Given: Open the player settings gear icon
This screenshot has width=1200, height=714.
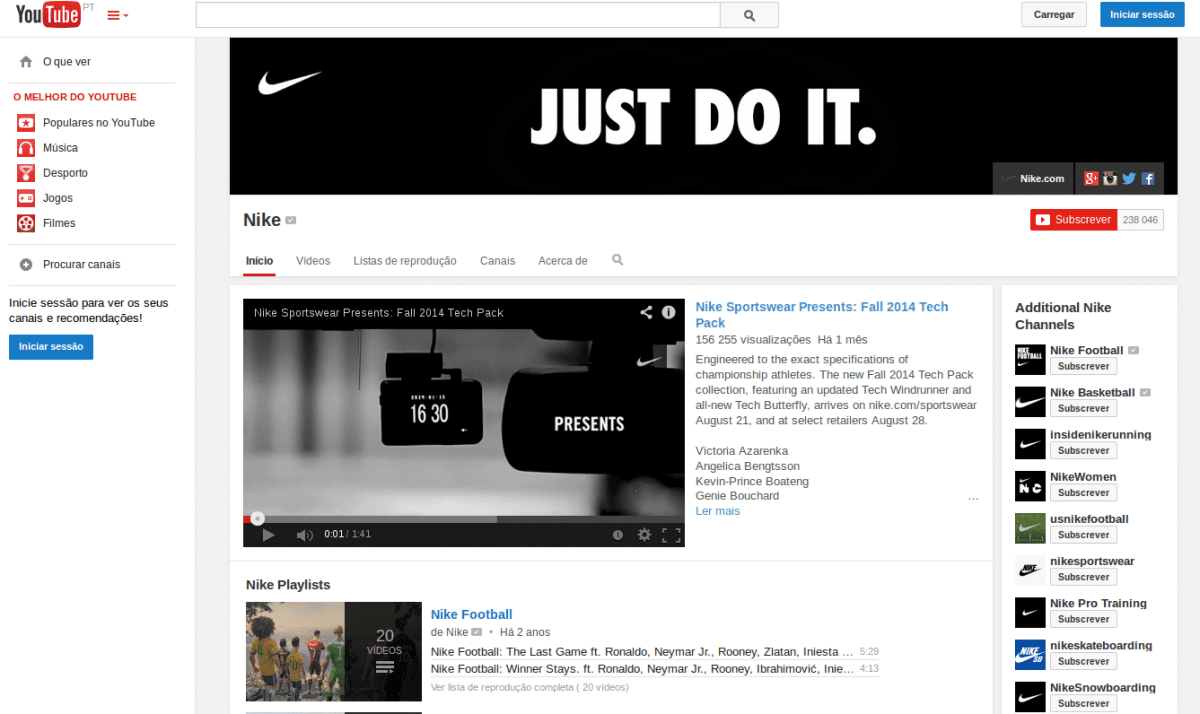Looking at the screenshot, I should tap(644, 534).
